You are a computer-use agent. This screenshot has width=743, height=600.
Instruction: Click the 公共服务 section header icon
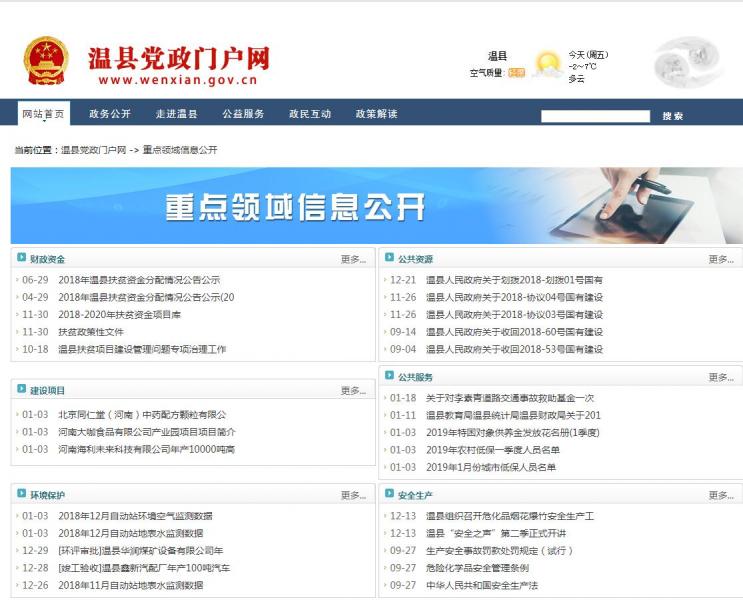click(390, 377)
